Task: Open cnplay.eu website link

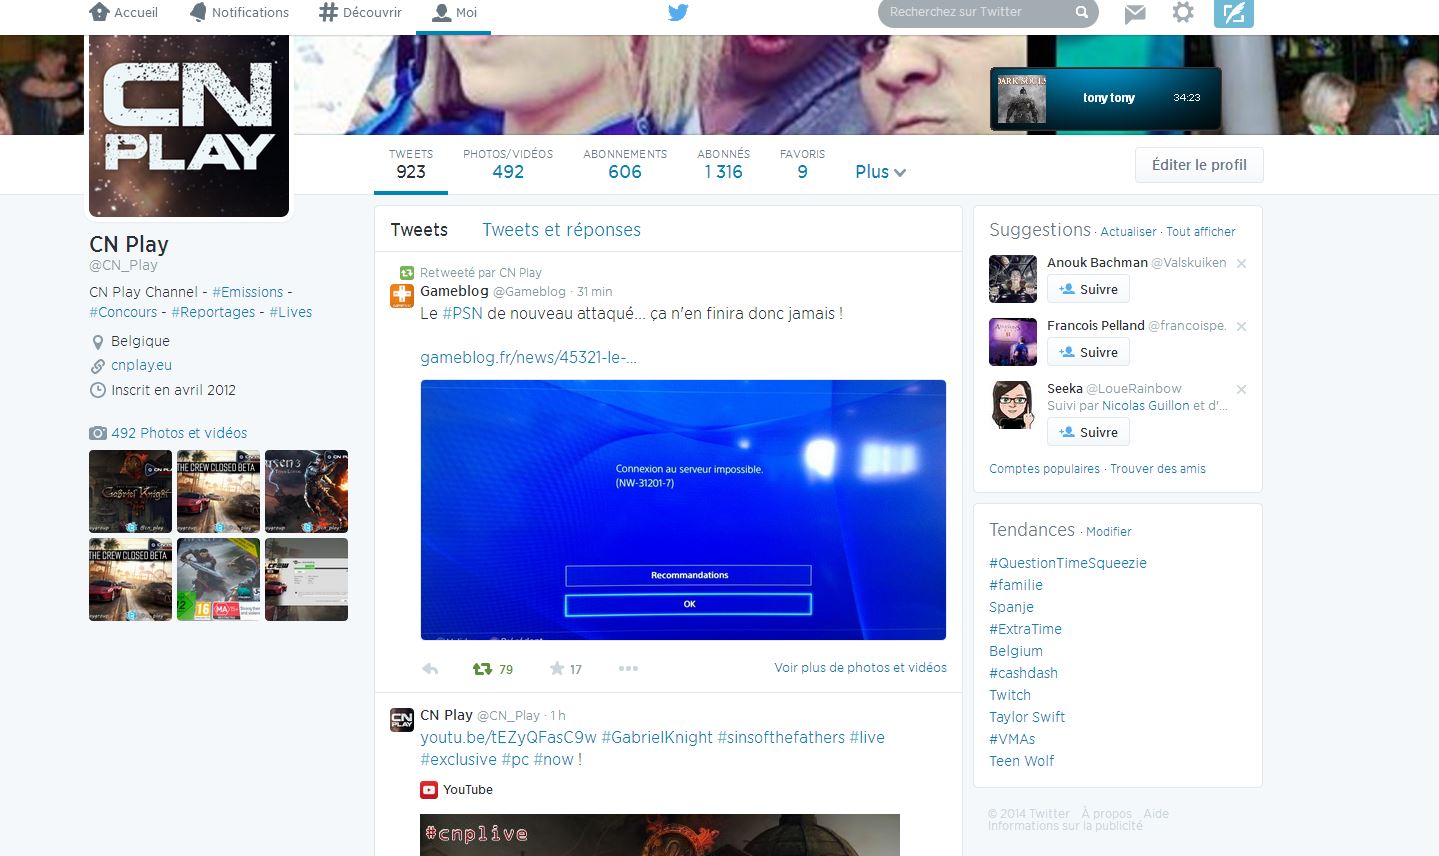Action: click(141, 365)
